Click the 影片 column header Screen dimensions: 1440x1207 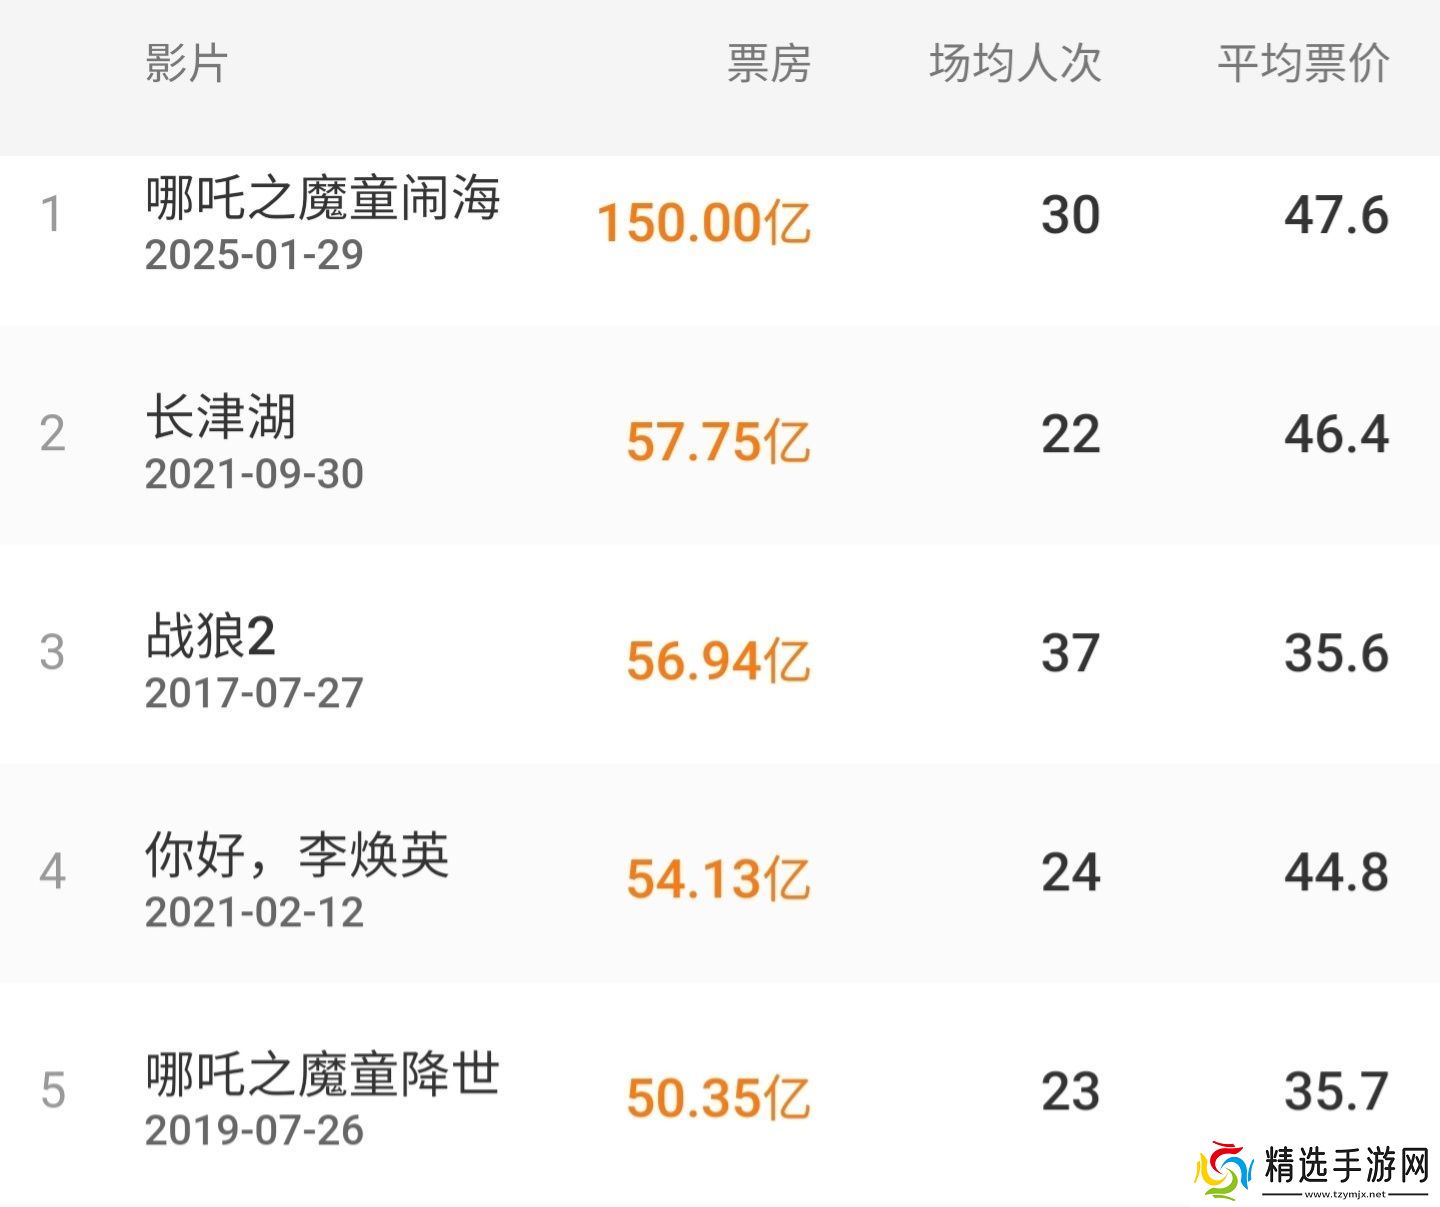tap(187, 63)
